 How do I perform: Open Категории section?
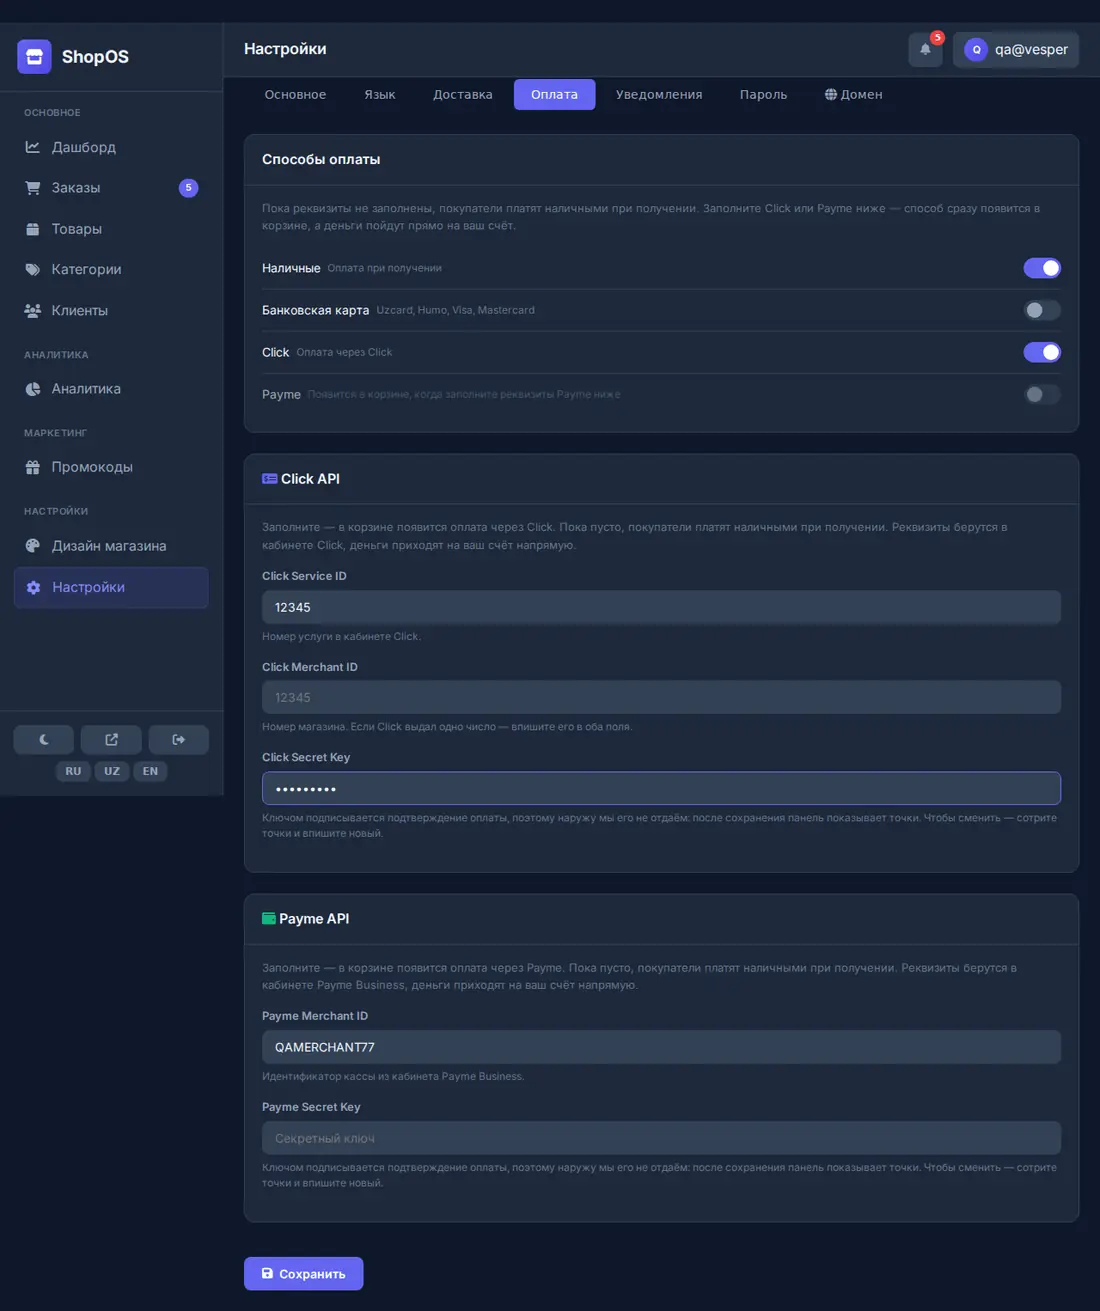coord(111,269)
